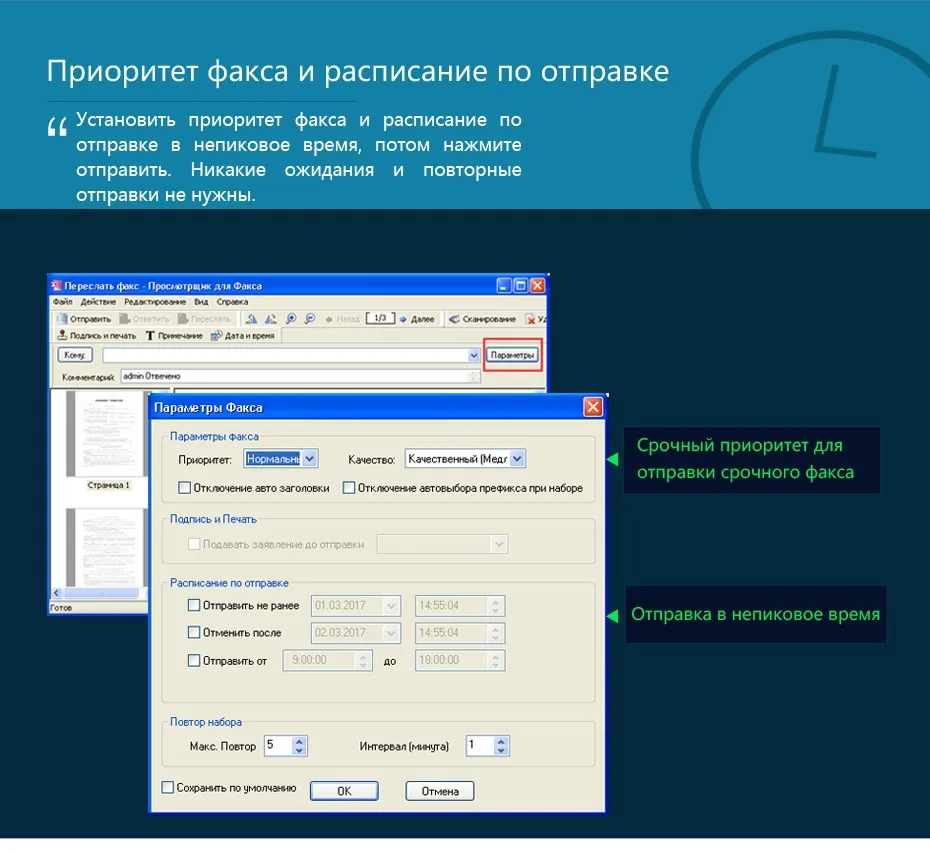930x853 pixels.
Task: Open the 01.03.2017 date dropdown
Action: point(391,606)
